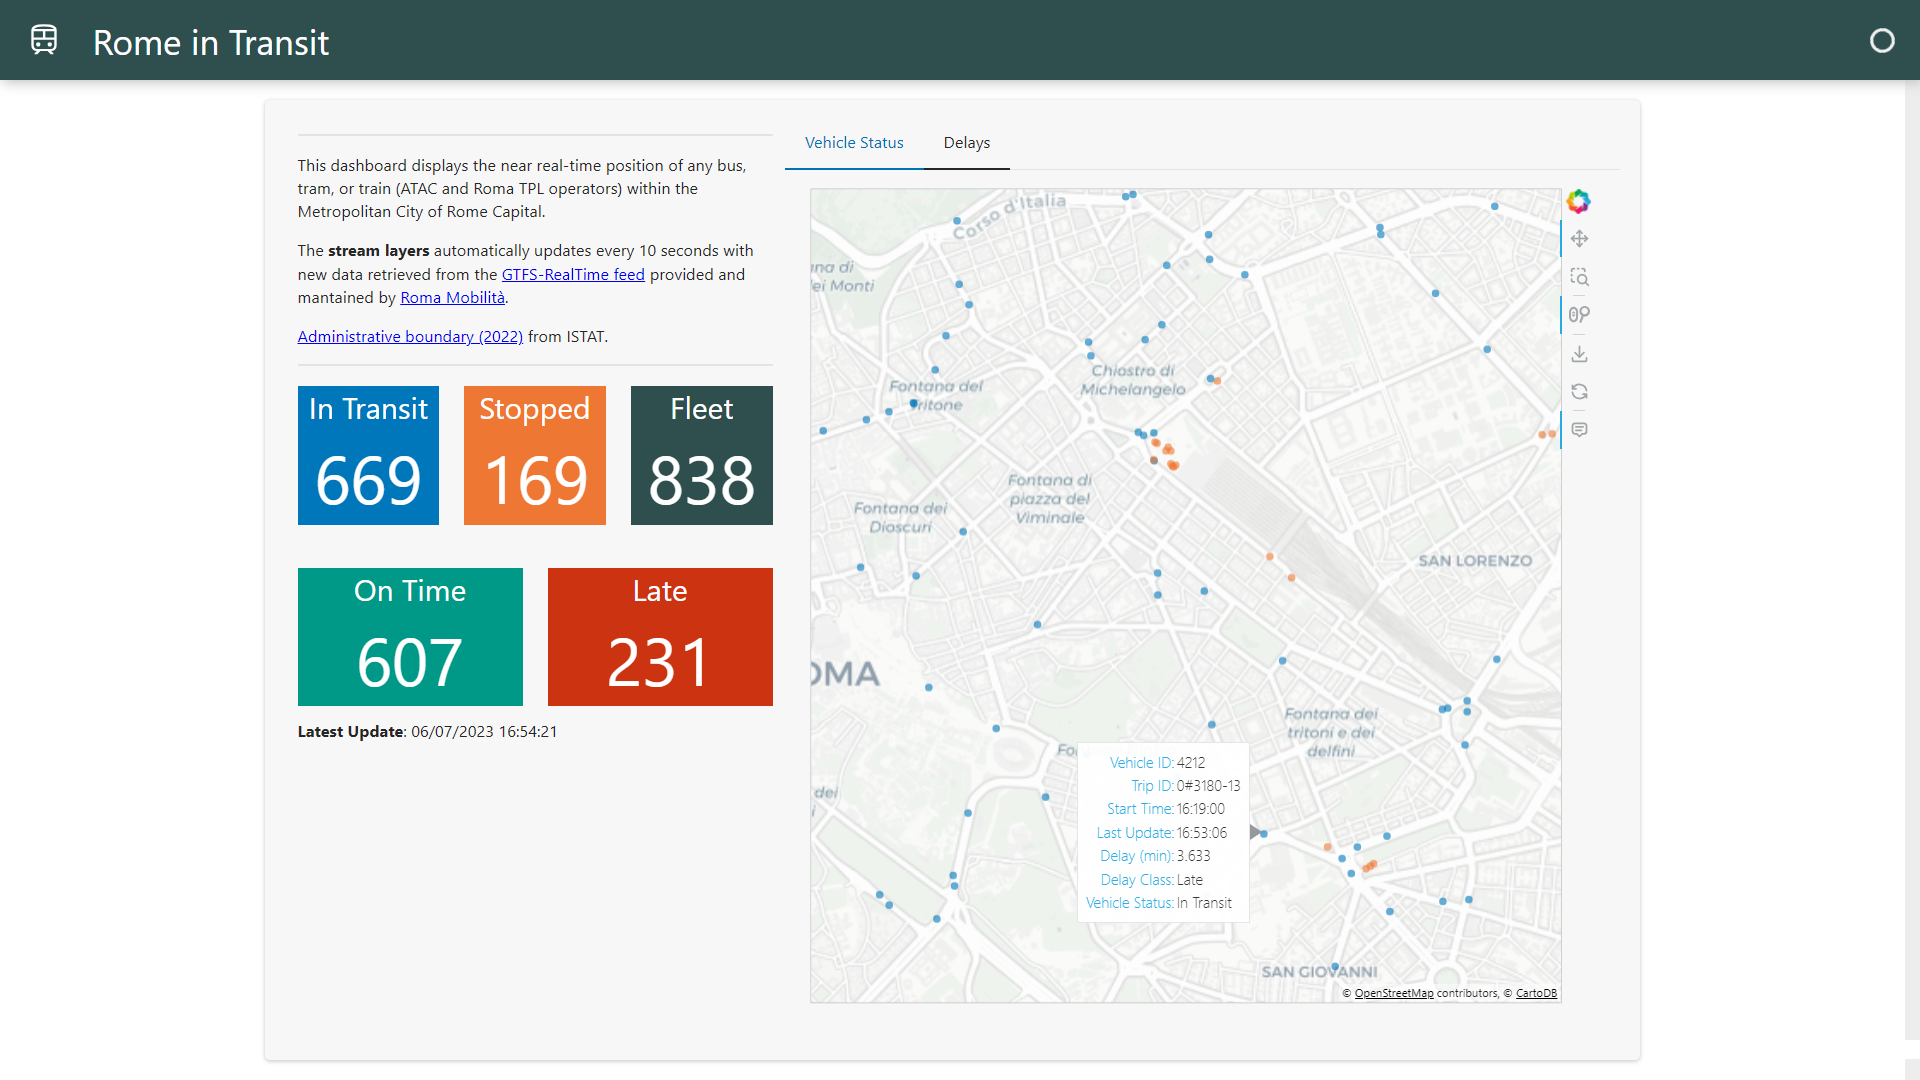
Task: Click the busy indicator circle
Action: (1882, 40)
